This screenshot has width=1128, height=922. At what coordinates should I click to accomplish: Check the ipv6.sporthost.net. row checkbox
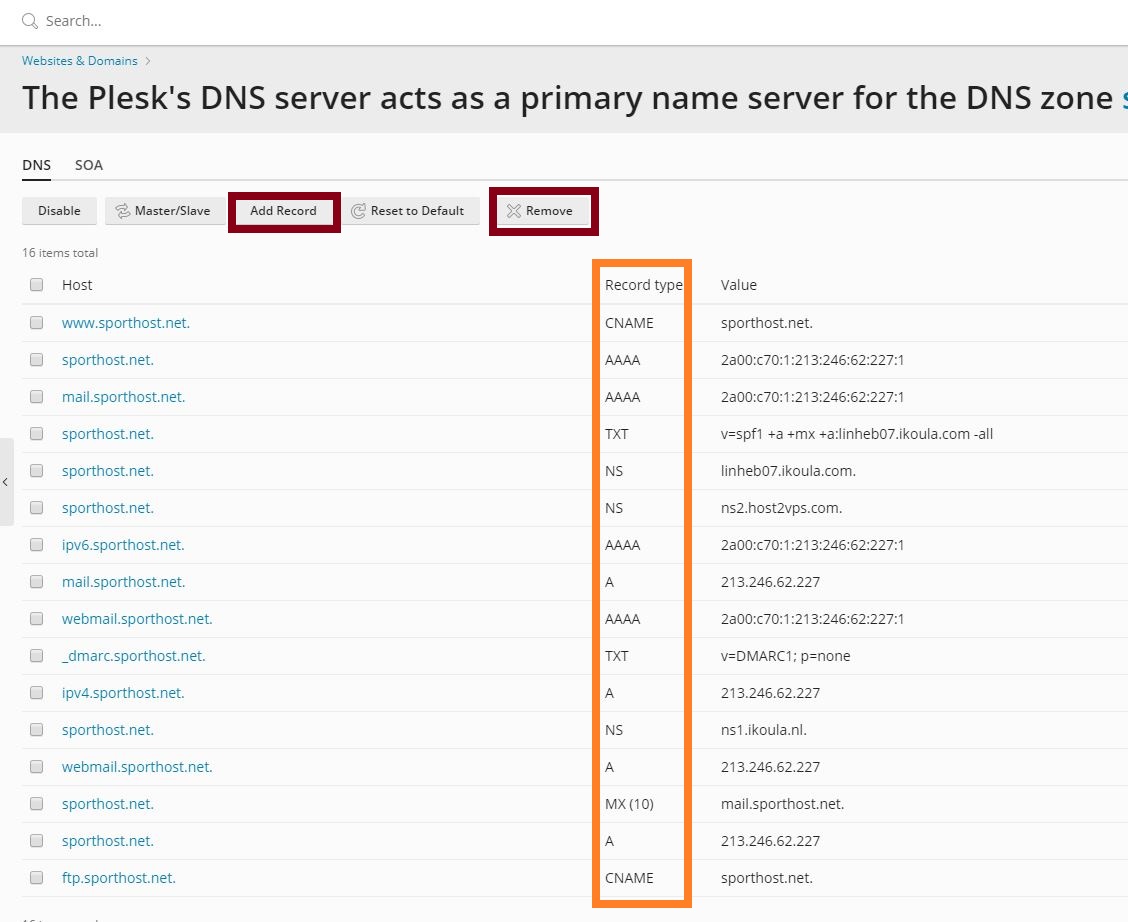[x=37, y=545]
